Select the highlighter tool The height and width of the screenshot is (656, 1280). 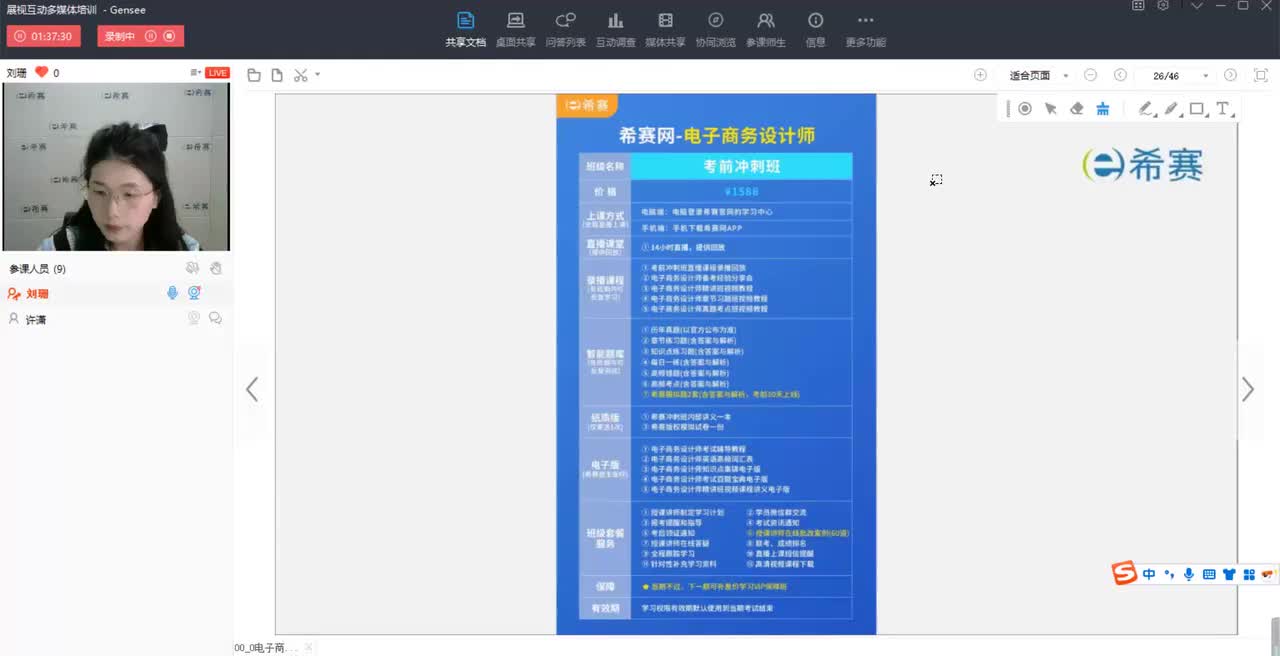(x=1172, y=109)
